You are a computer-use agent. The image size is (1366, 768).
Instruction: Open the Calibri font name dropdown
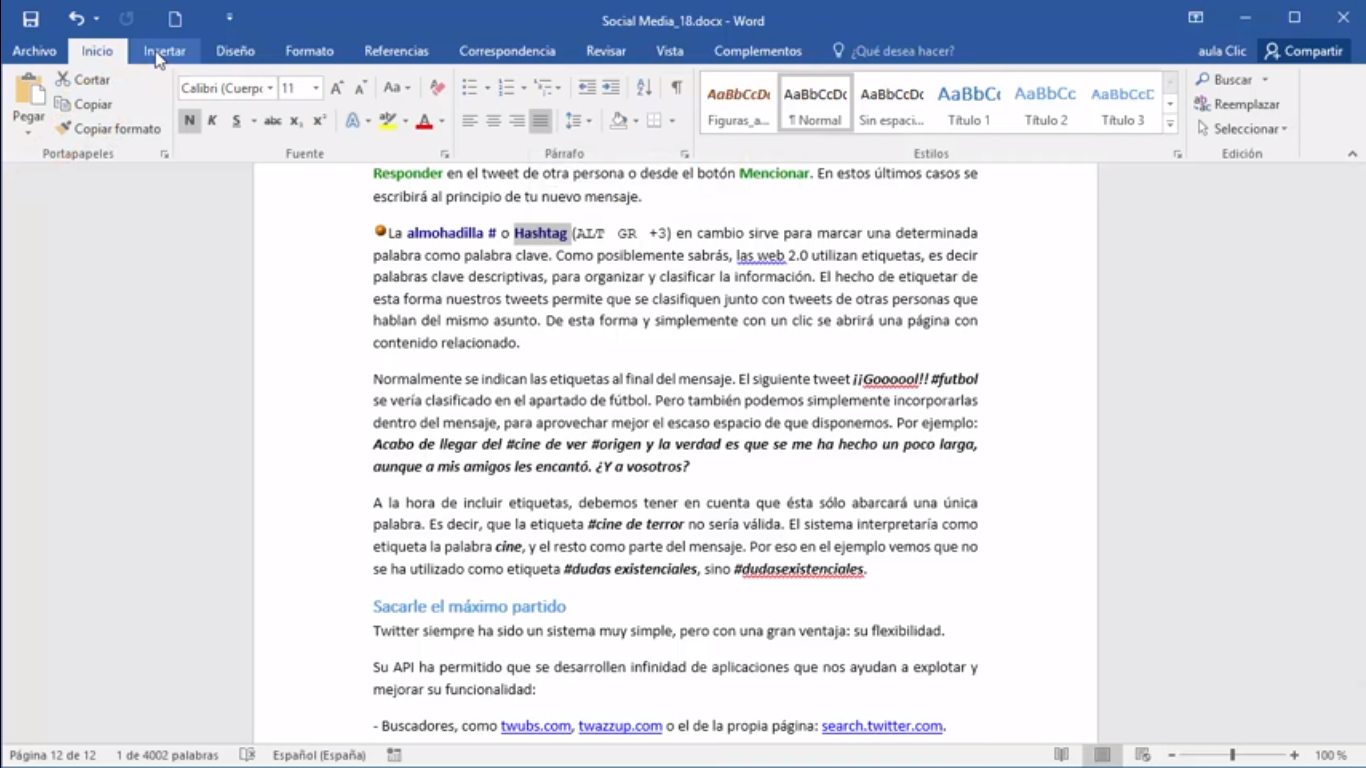click(227, 88)
